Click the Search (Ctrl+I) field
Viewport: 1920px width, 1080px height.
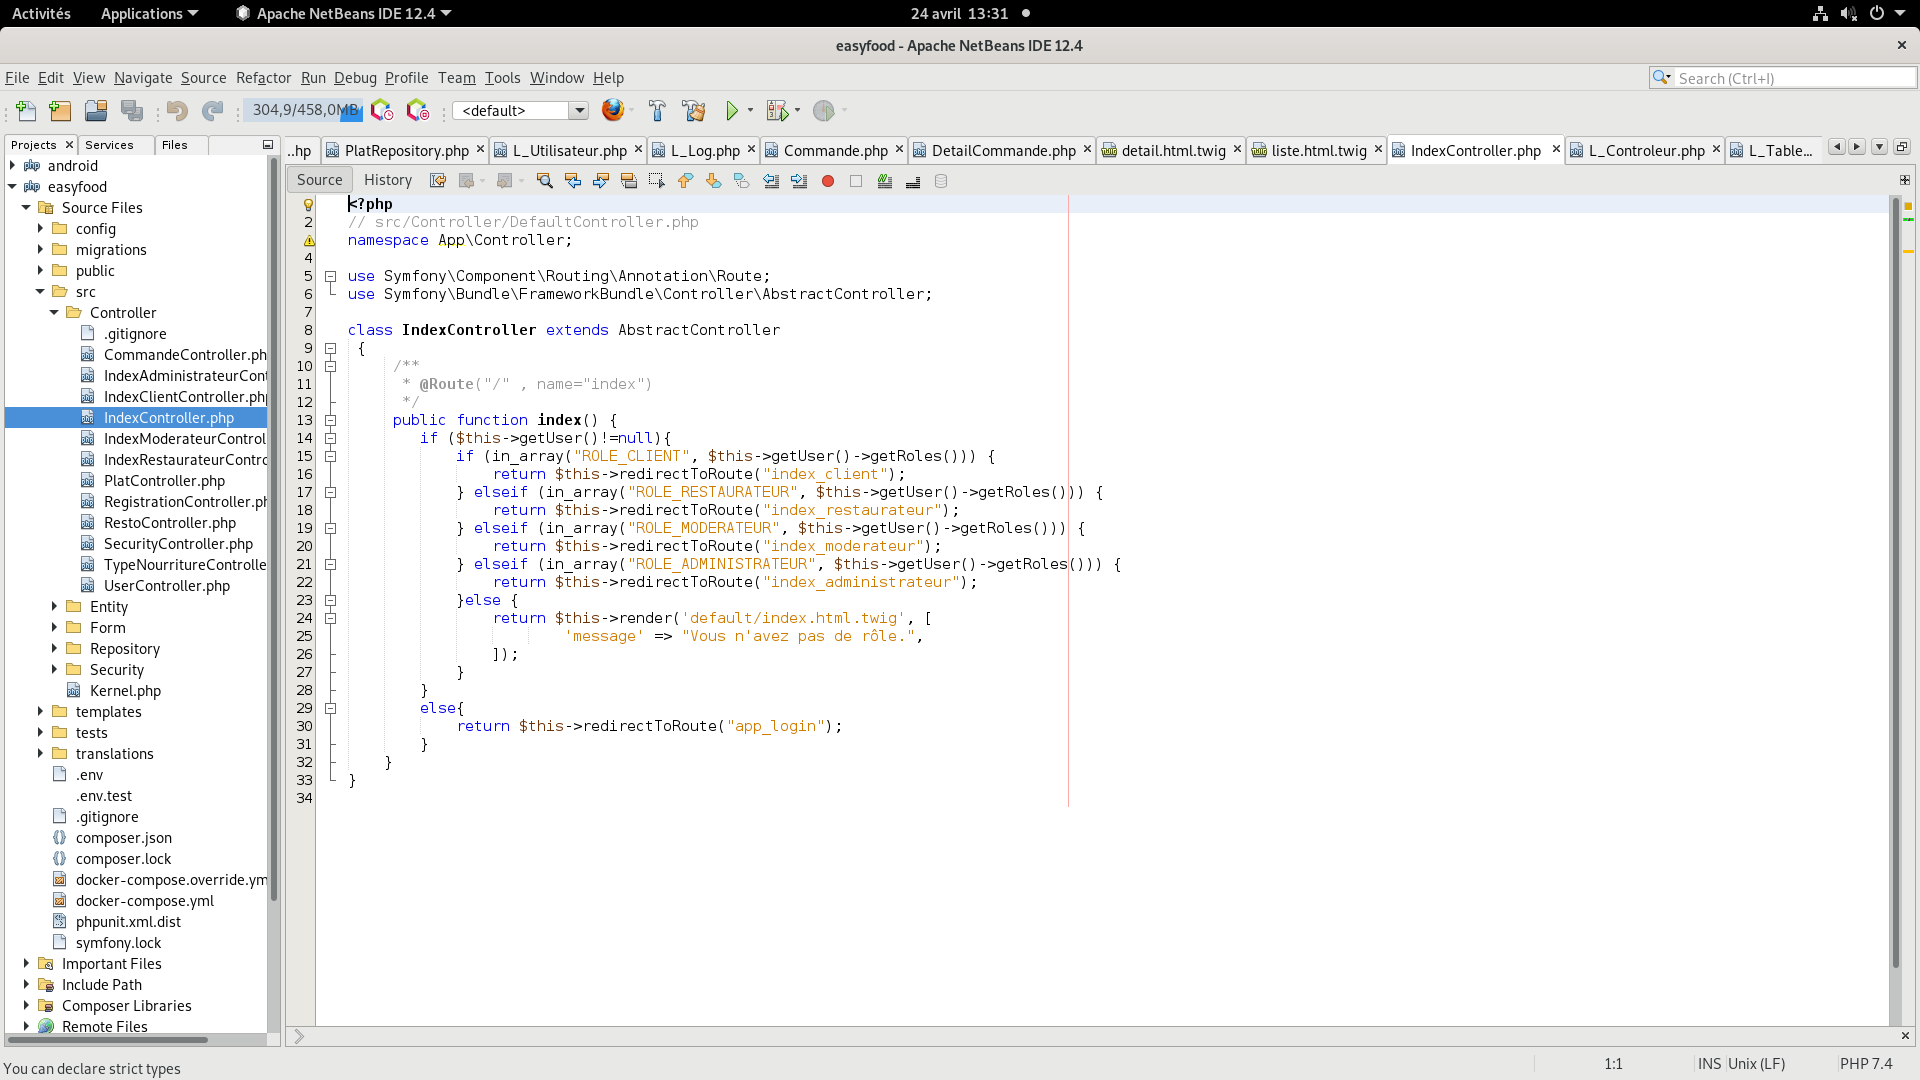click(x=1790, y=78)
